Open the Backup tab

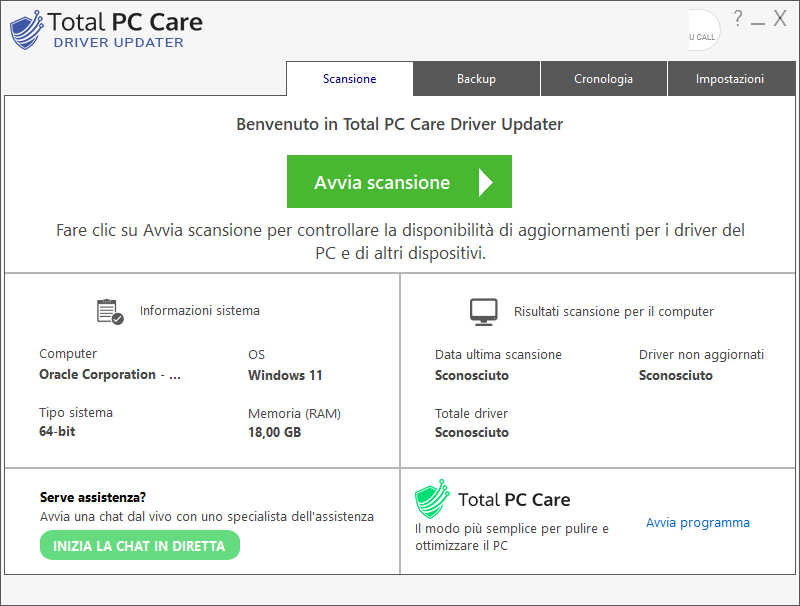pos(477,79)
